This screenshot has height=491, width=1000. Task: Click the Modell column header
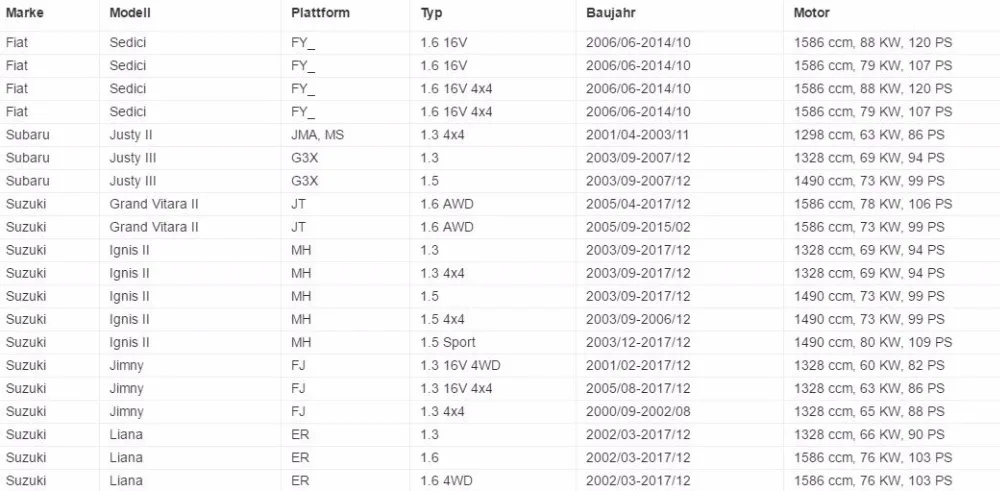tap(130, 13)
